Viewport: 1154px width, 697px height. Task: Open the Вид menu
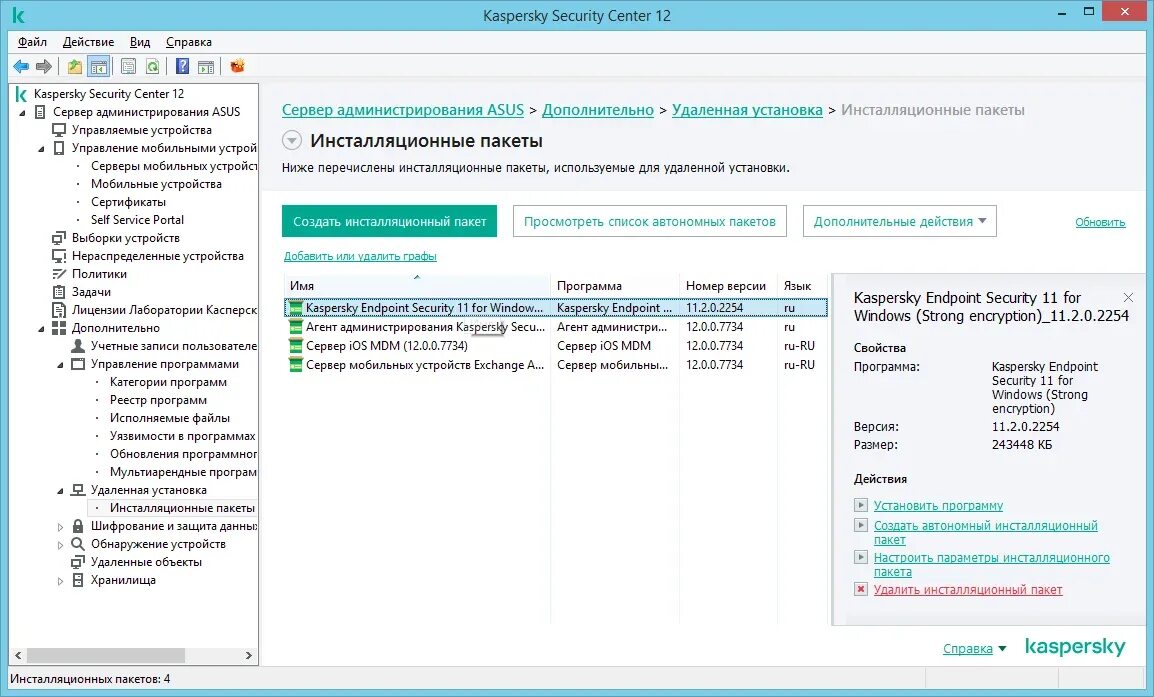pyautogui.click(x=140, y=42)
